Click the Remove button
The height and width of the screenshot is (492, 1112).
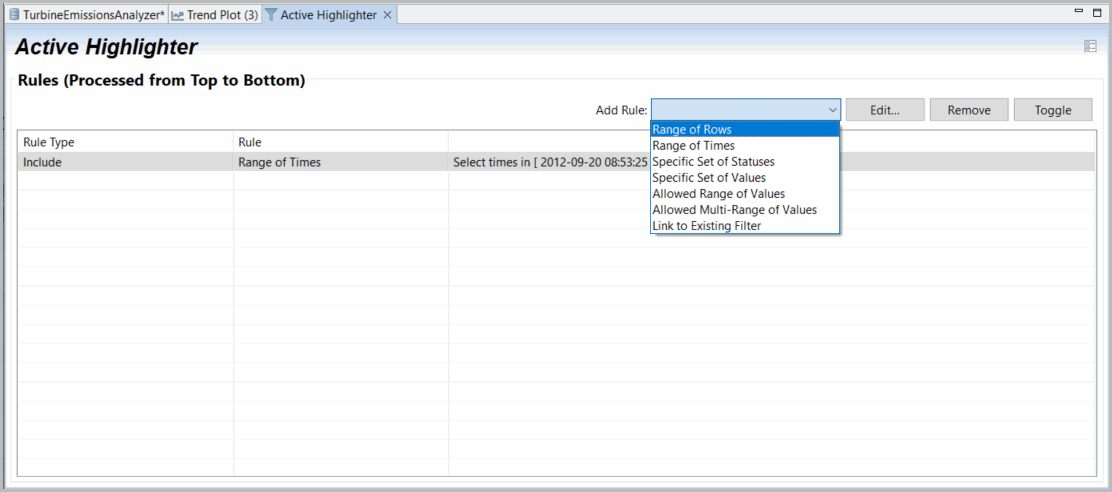[968, 110]
